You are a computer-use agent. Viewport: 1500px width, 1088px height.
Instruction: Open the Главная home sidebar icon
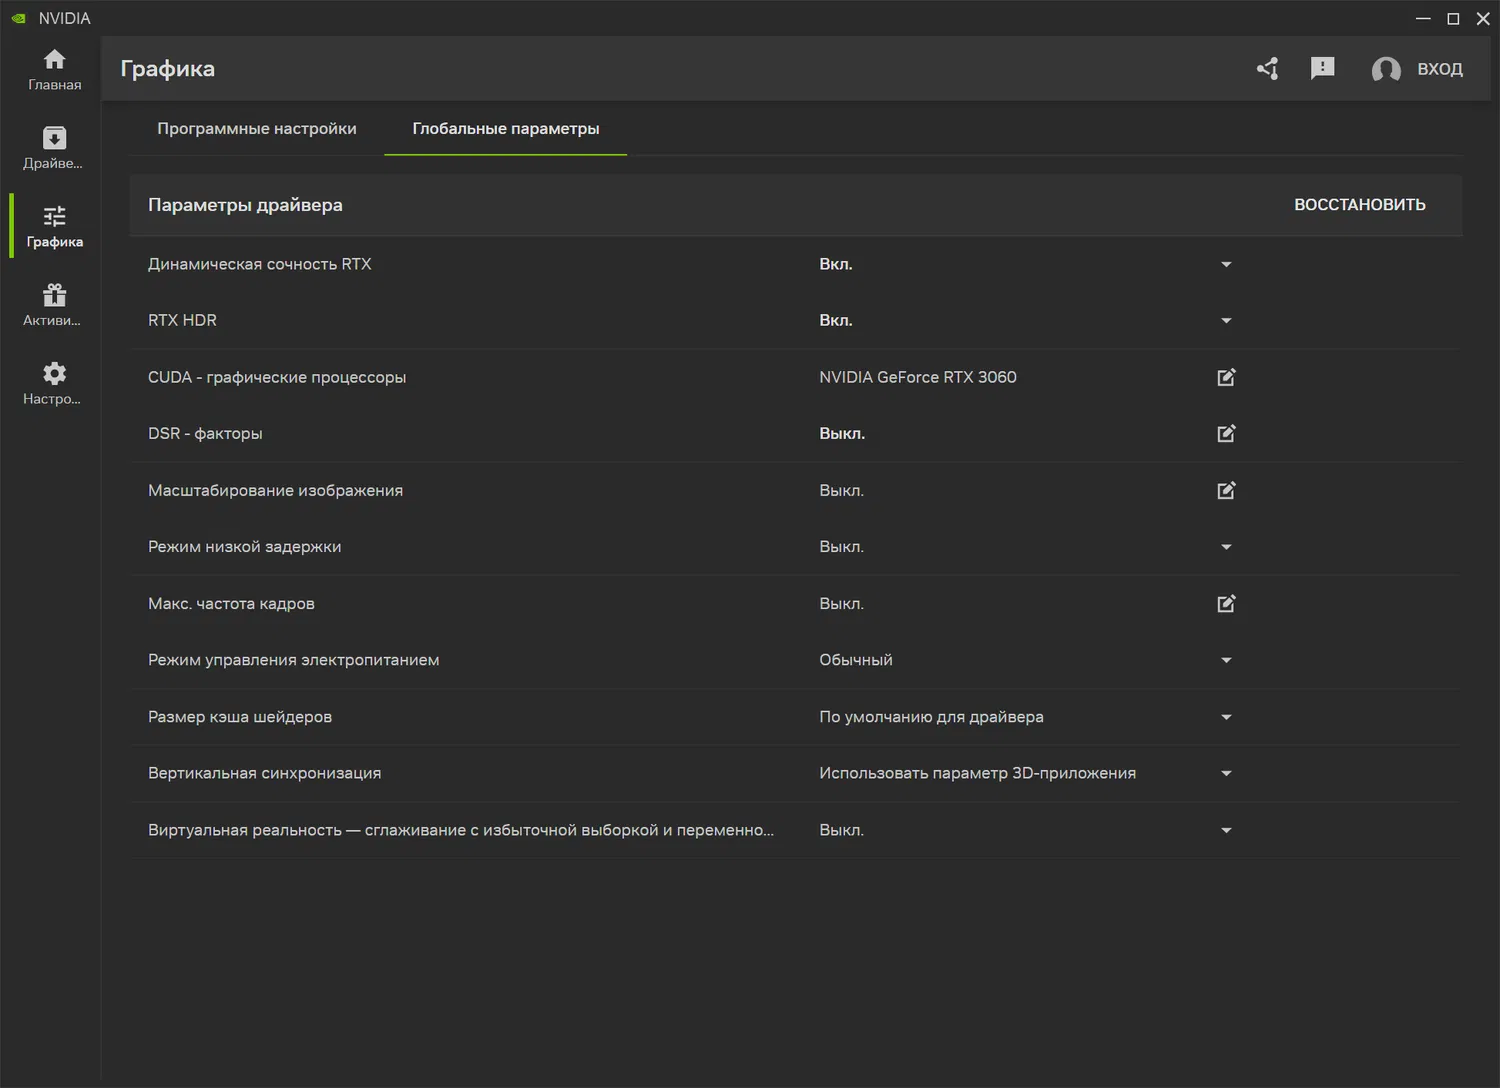tap(54, 69)
